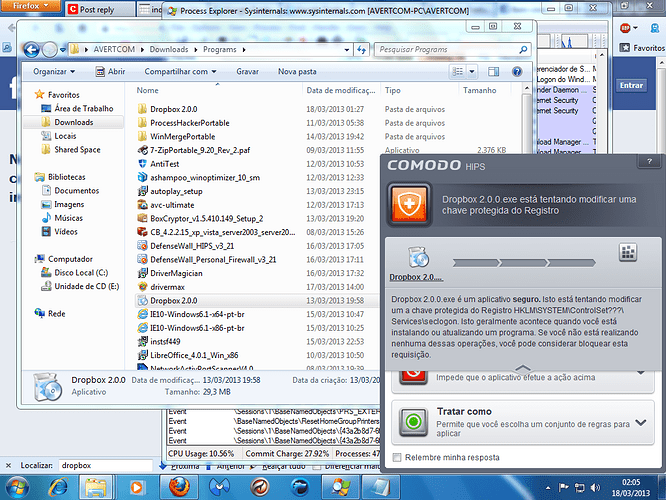Click the Firefox menu button
Screen dimensions: 666x500
tap(31, 6)
